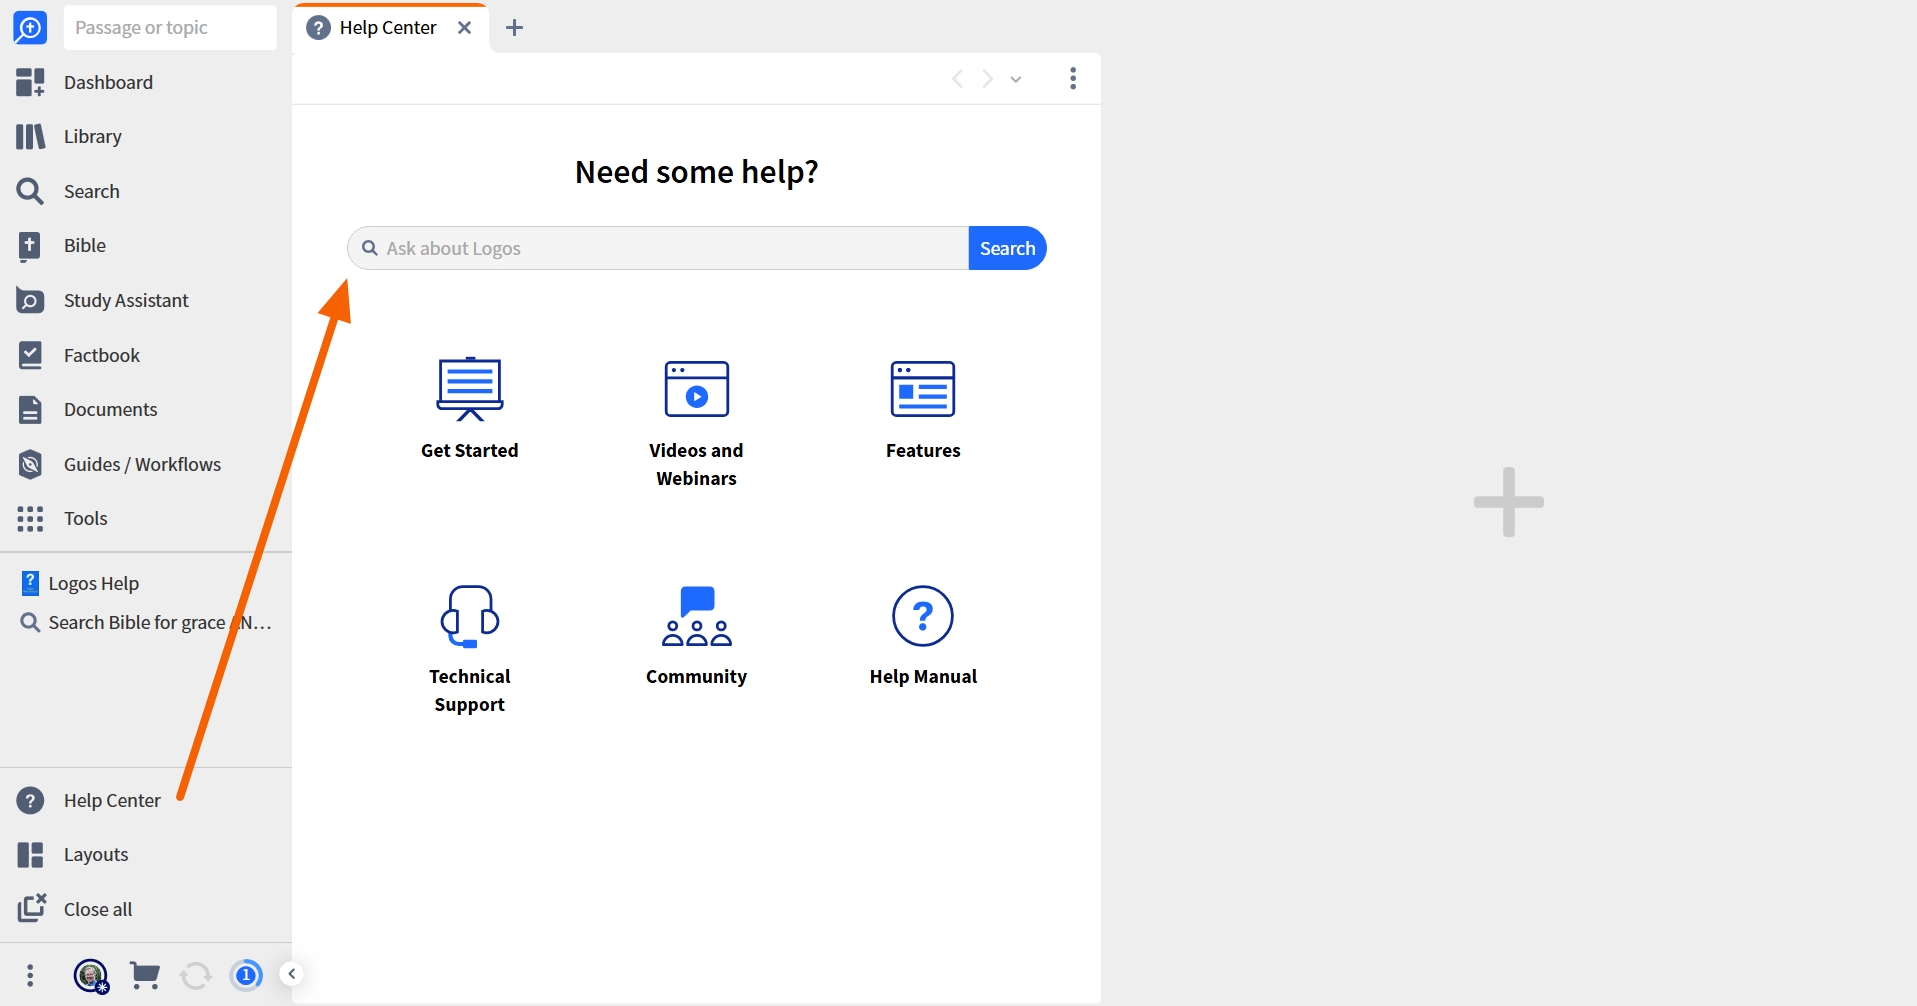This screenshot has width=1917, height=1006.
Task: Open the Help Manual
Action: tap(923, 635)
